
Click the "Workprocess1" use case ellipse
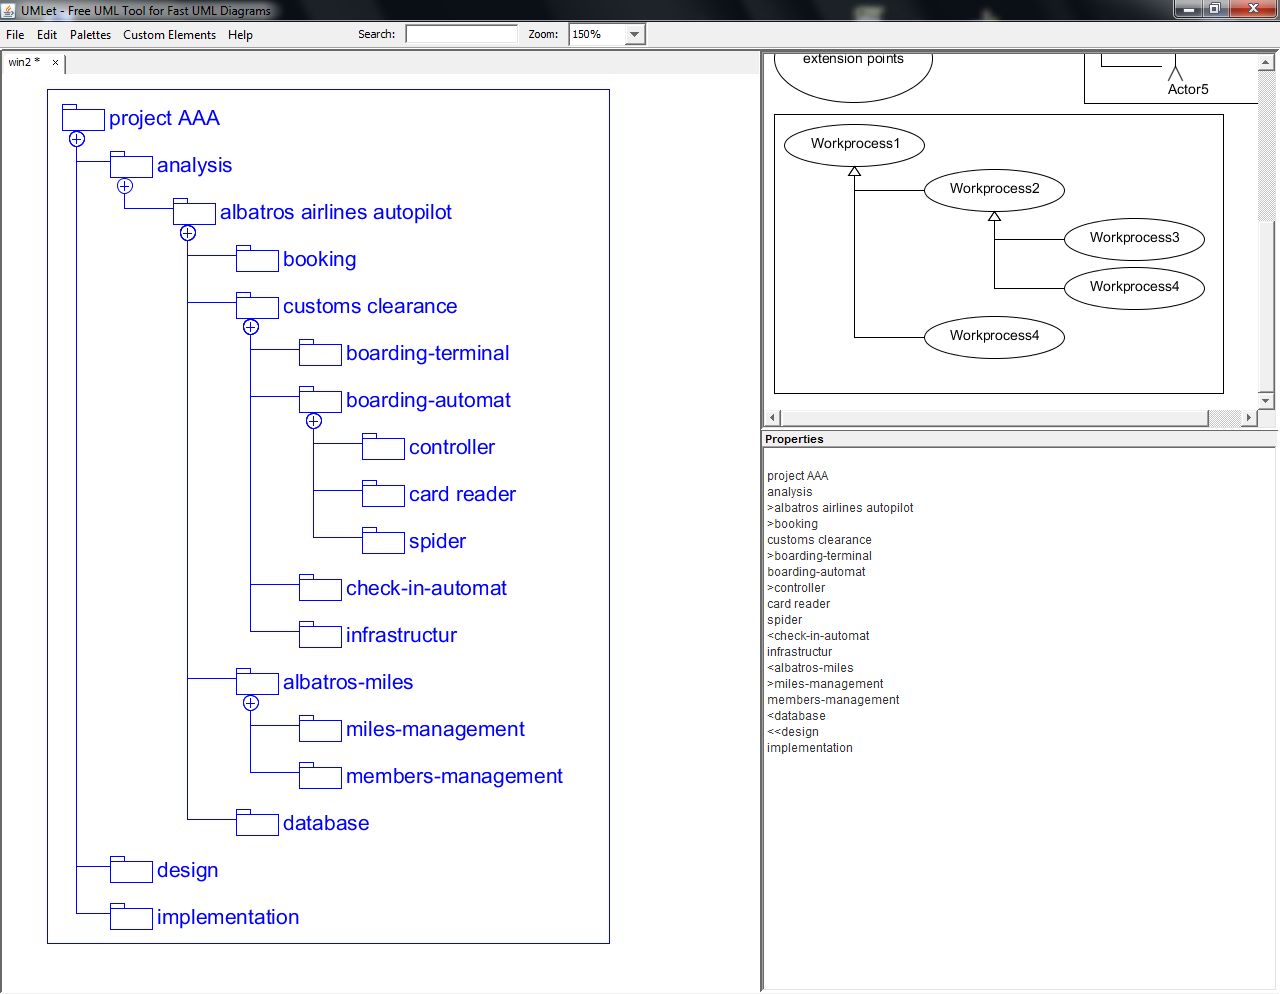[x=854, y=144]
